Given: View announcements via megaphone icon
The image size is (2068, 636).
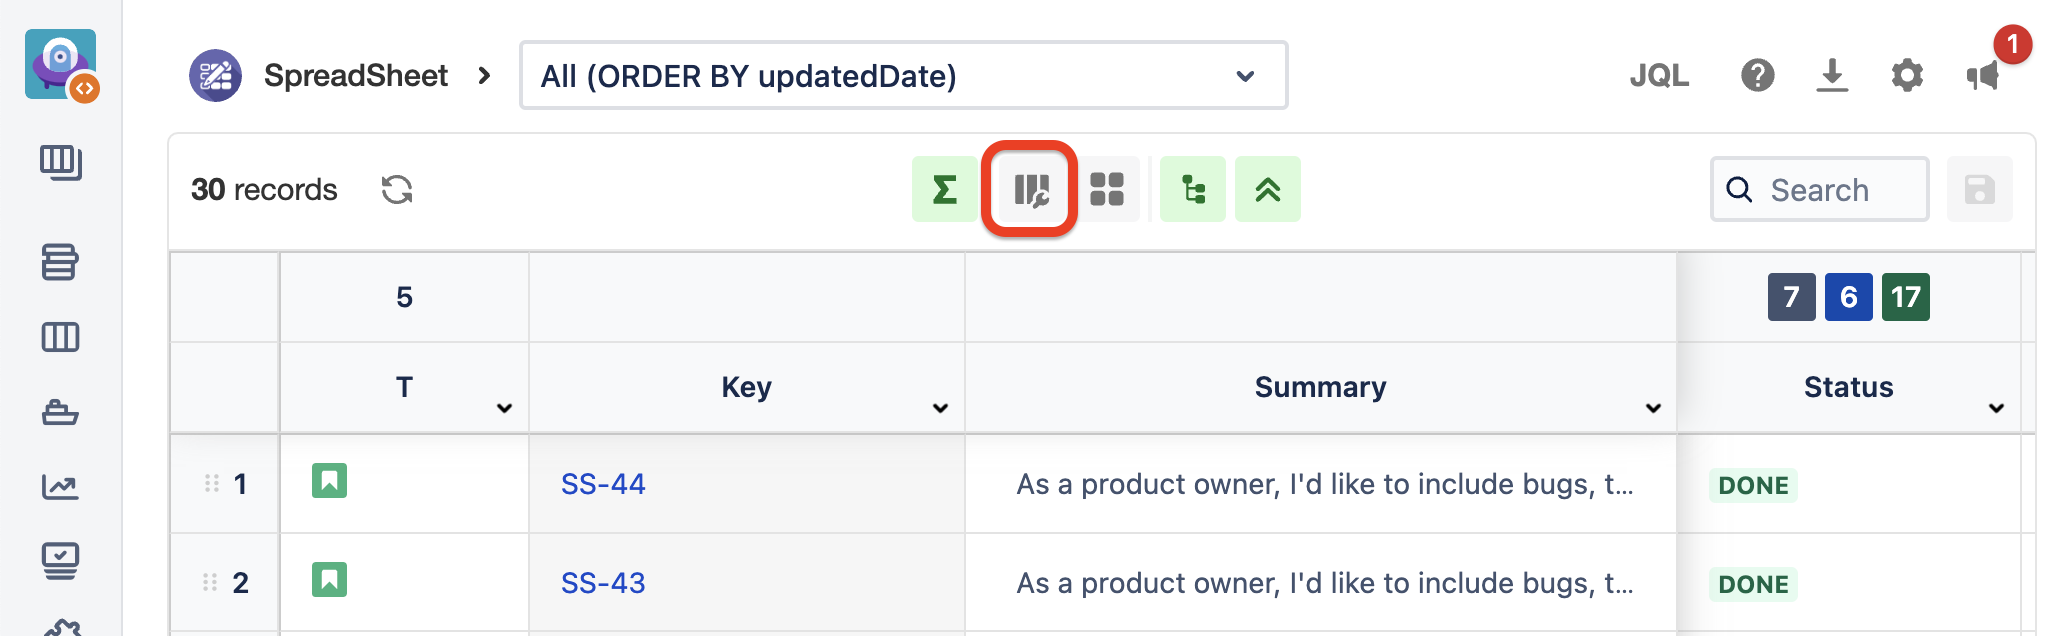Looking at the screenshot, I should [1982, 75].
